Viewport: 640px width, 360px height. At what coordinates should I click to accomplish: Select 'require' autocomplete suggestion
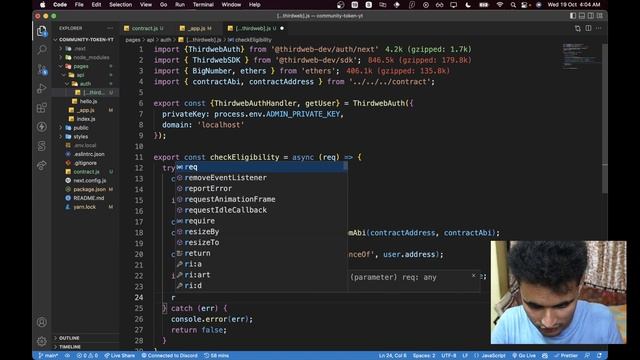261,221
